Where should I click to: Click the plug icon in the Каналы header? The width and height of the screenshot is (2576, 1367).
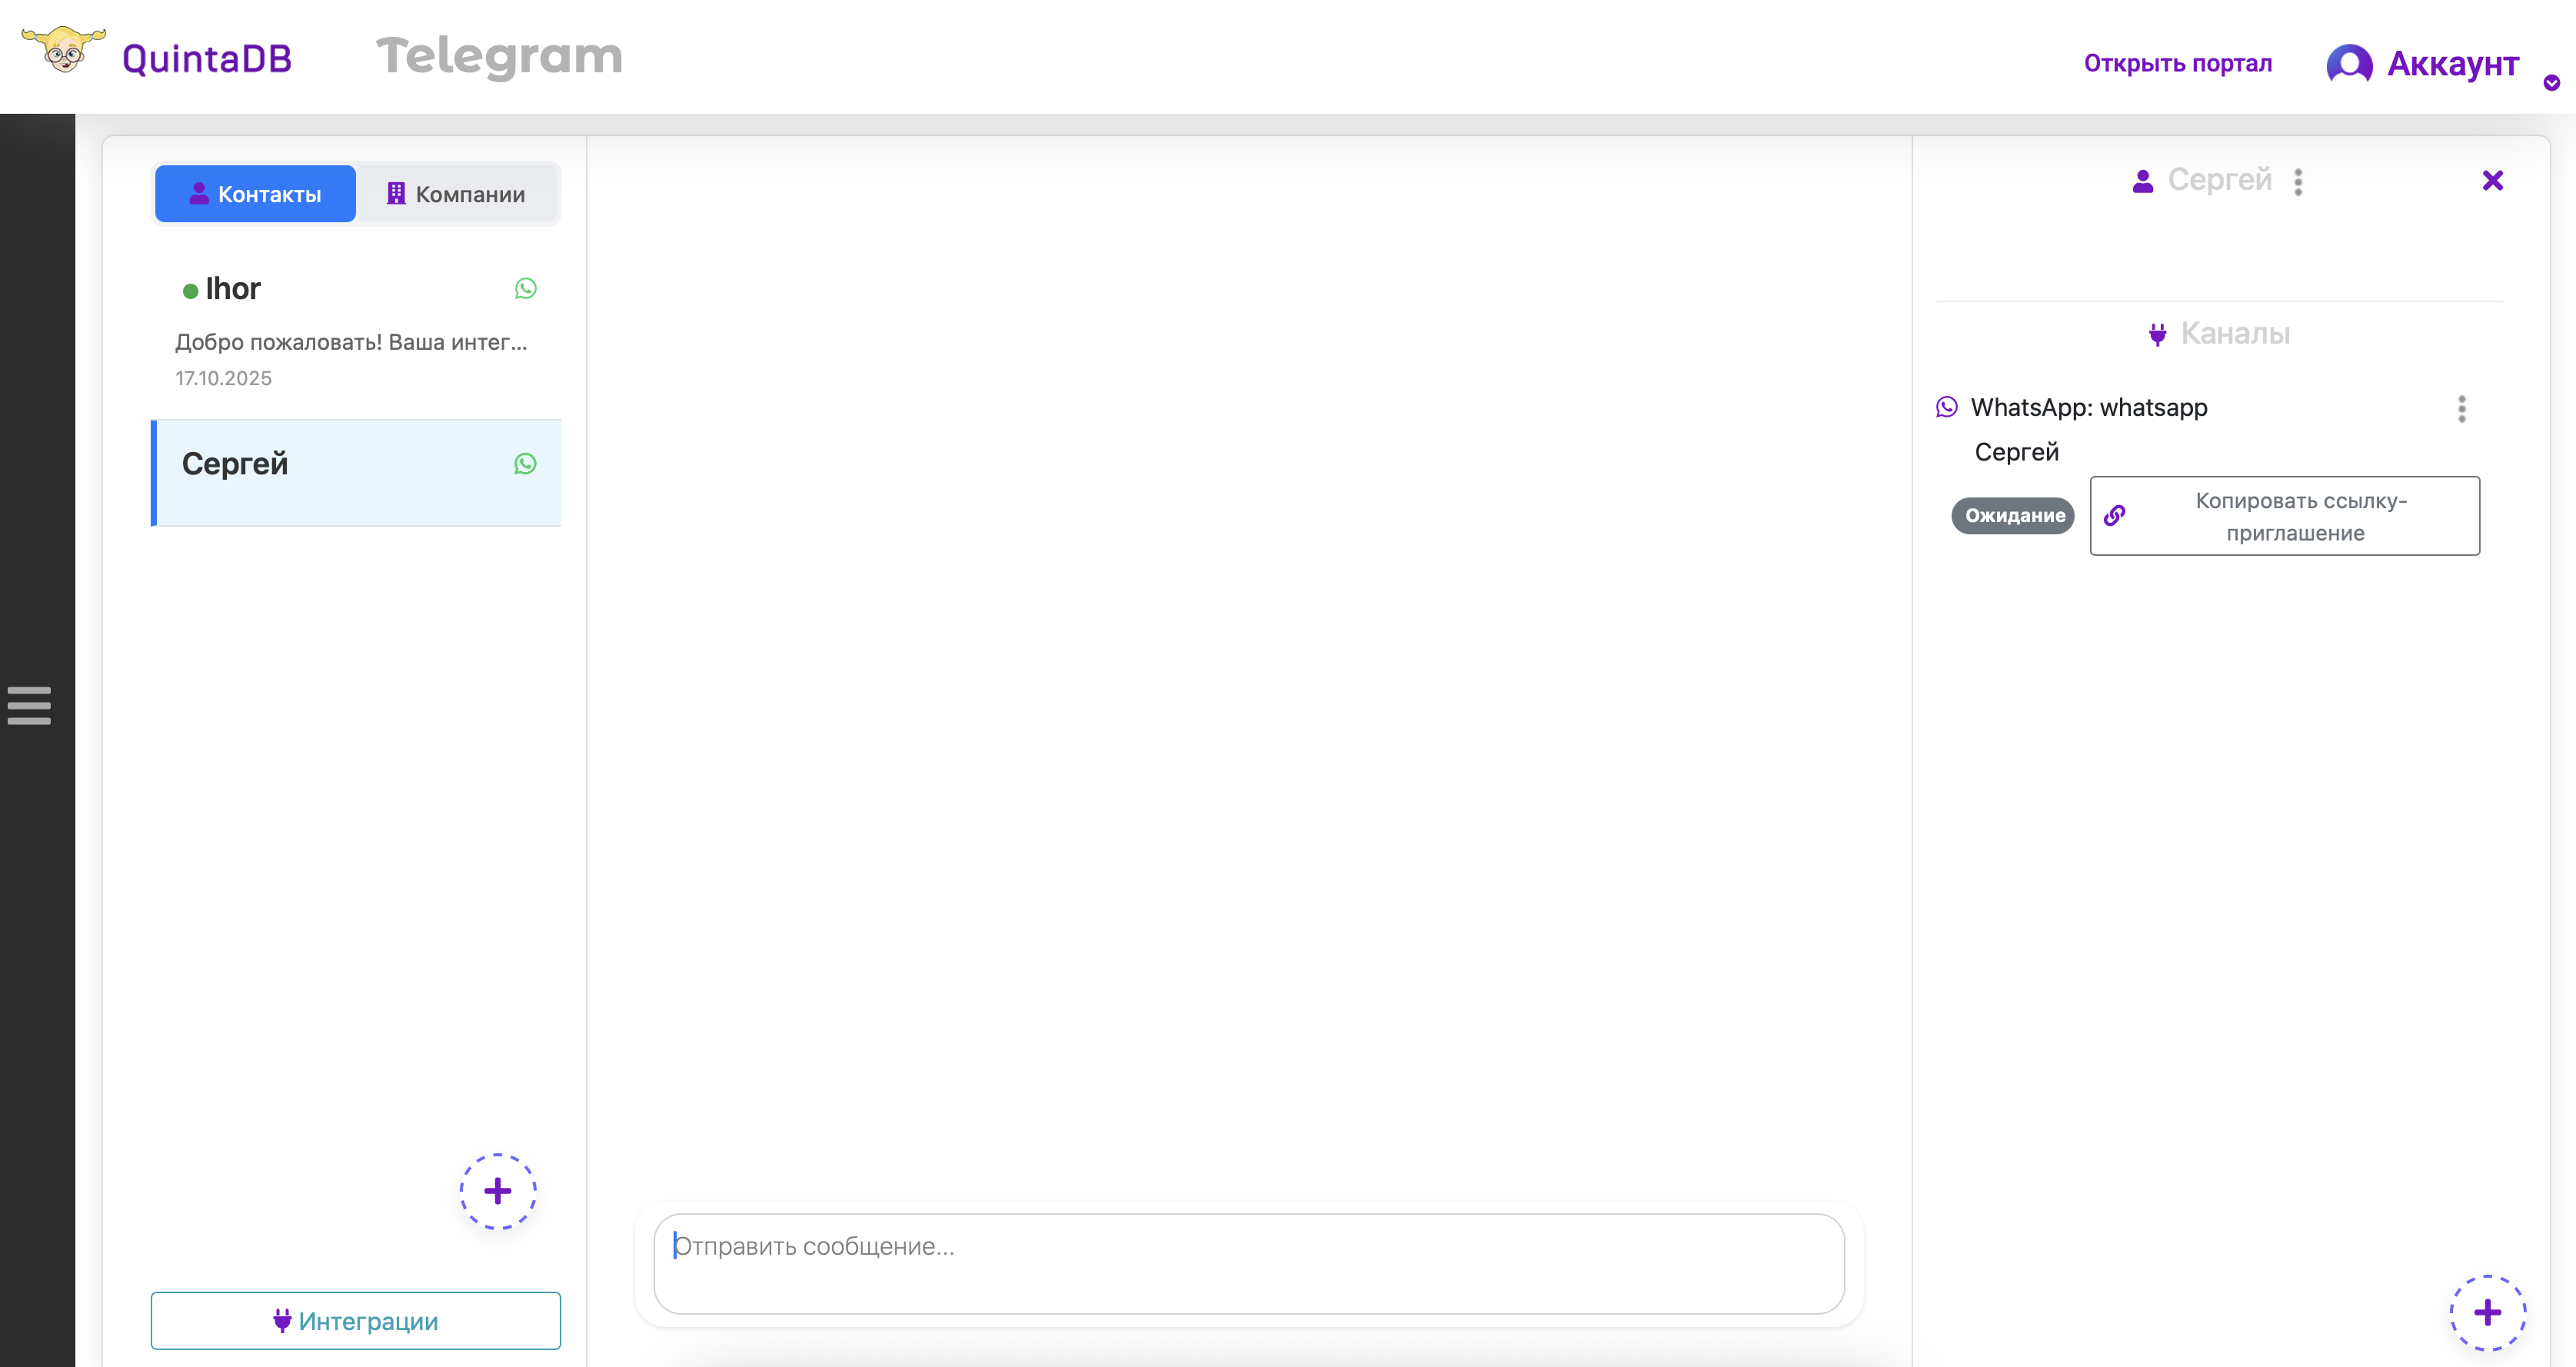point(2157,334)
